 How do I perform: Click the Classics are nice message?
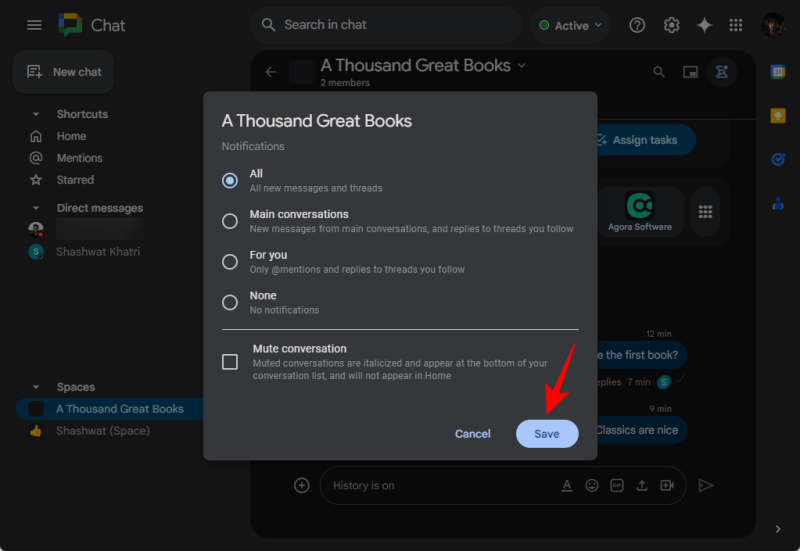click(x=641, y=430)
